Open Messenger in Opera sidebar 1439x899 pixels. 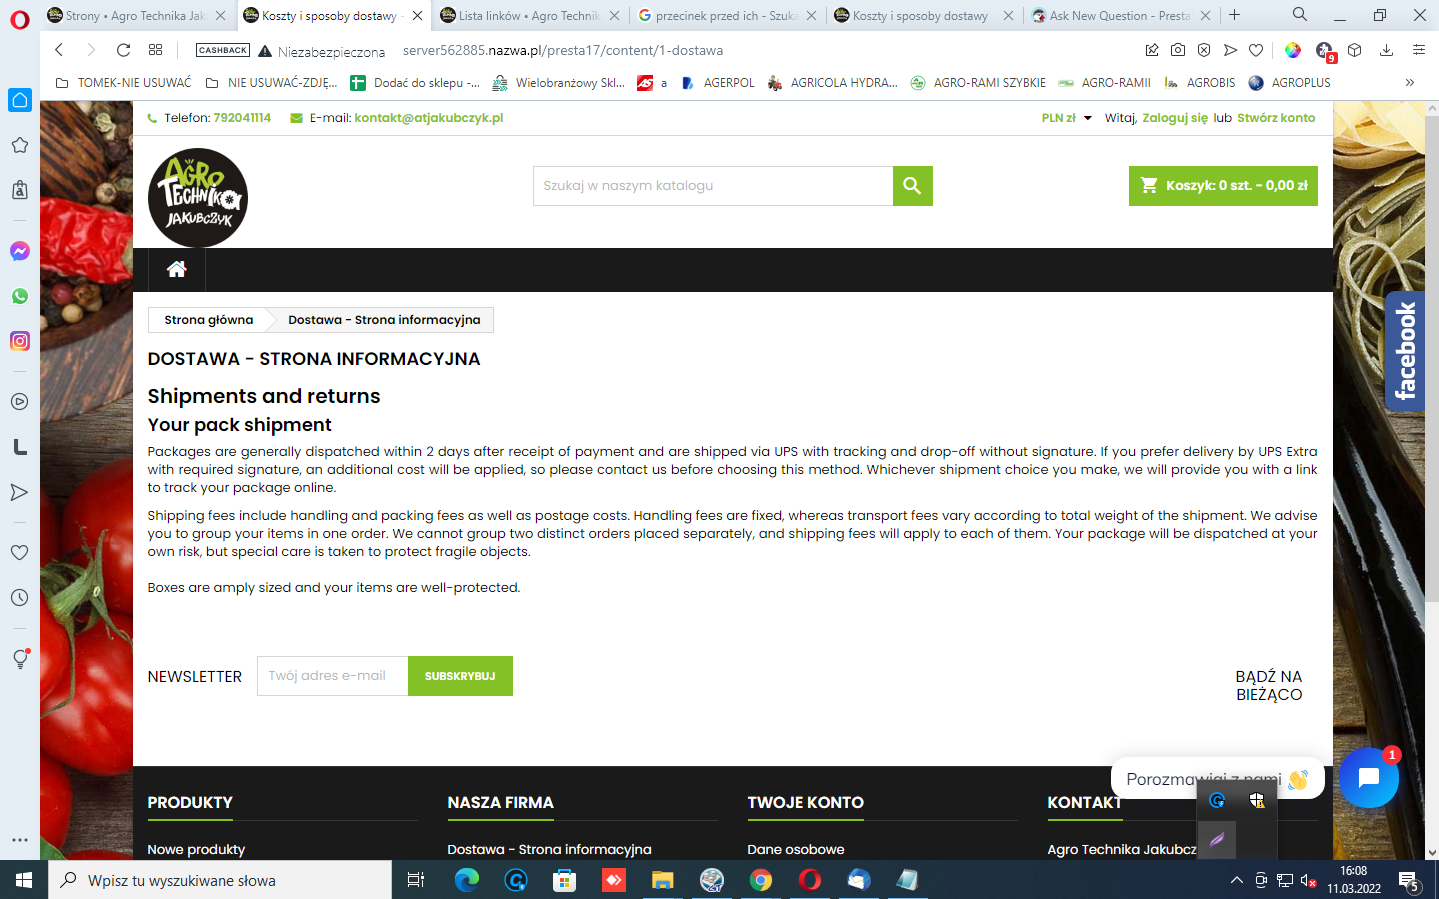[20, 252]
